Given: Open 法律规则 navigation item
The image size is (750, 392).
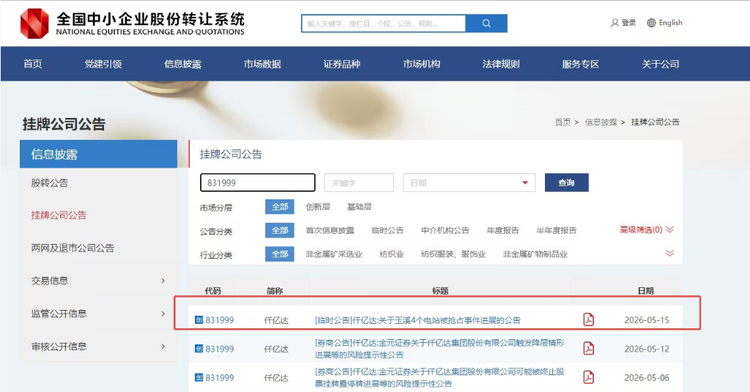Looking at the screenshot, I should click(501, 64).
